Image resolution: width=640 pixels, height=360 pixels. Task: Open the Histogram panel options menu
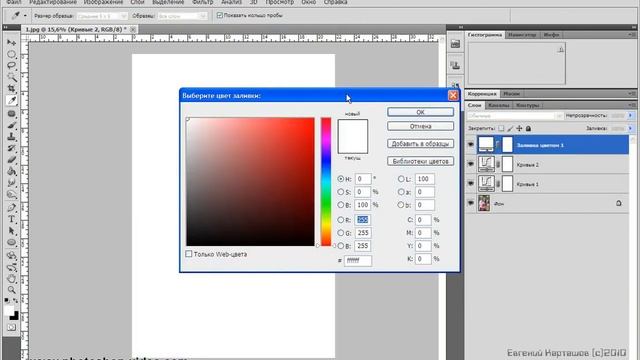pyautogui.click(x=632, y=35)
